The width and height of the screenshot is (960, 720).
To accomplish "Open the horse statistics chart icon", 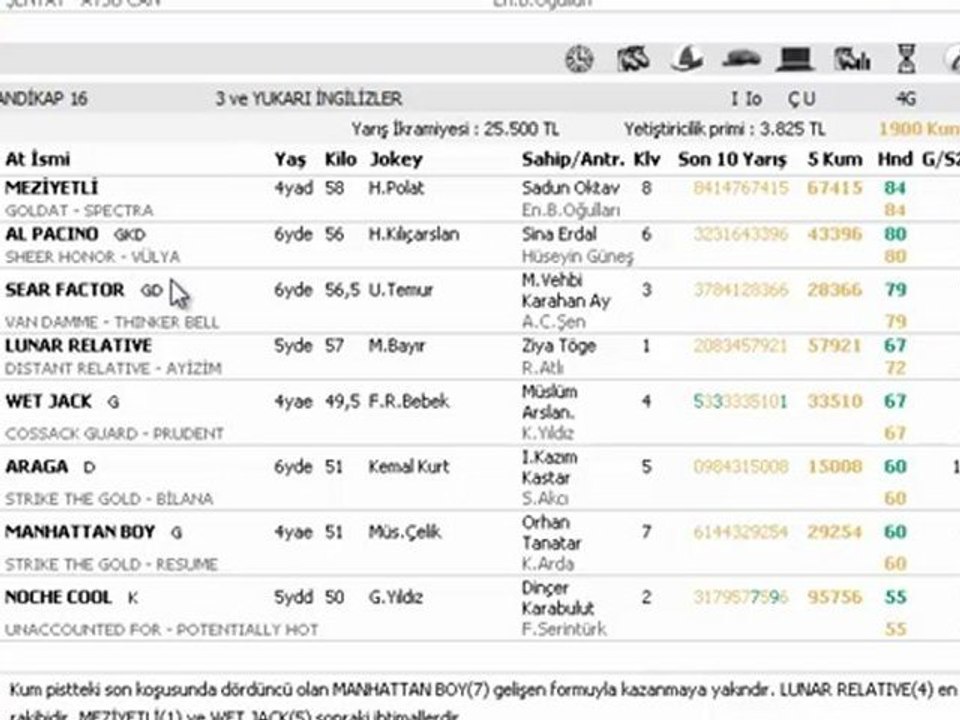I will (852, 59).
